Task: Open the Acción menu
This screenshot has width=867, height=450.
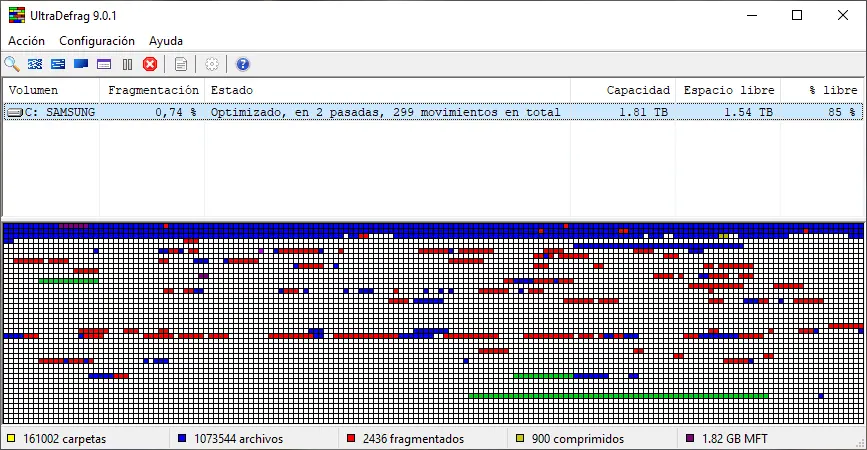Action: (27, 41)
